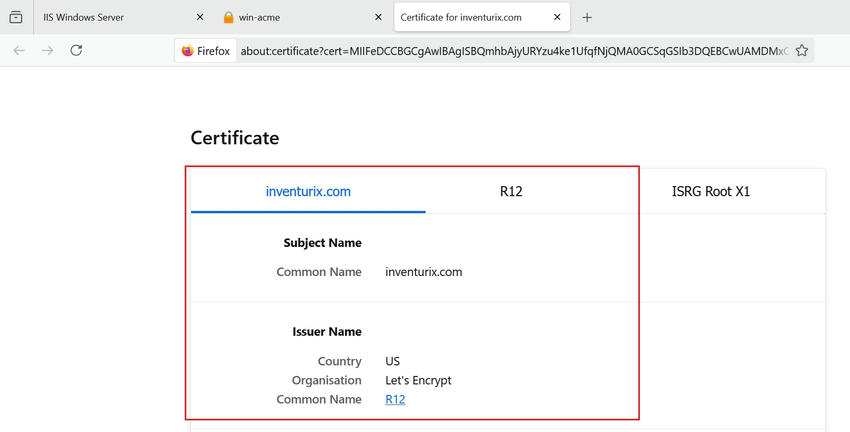Screen dimensions: 850x432
Task: Click the Common Name label under Subject Name
Action: click(319, 272)
